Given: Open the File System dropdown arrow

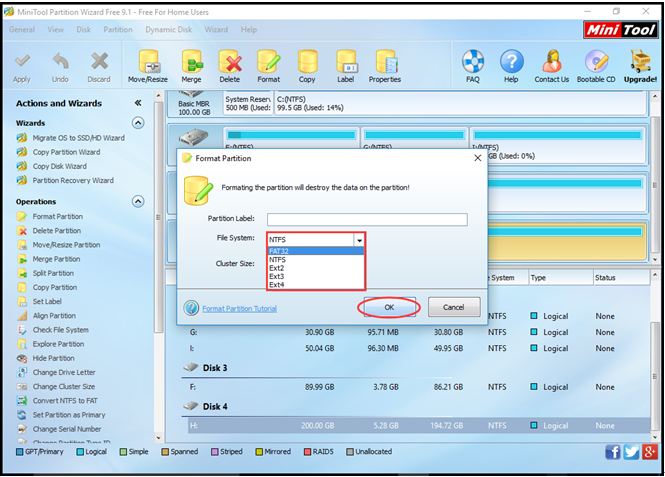Looking at the screenshot, I should (x=359, y=240).
